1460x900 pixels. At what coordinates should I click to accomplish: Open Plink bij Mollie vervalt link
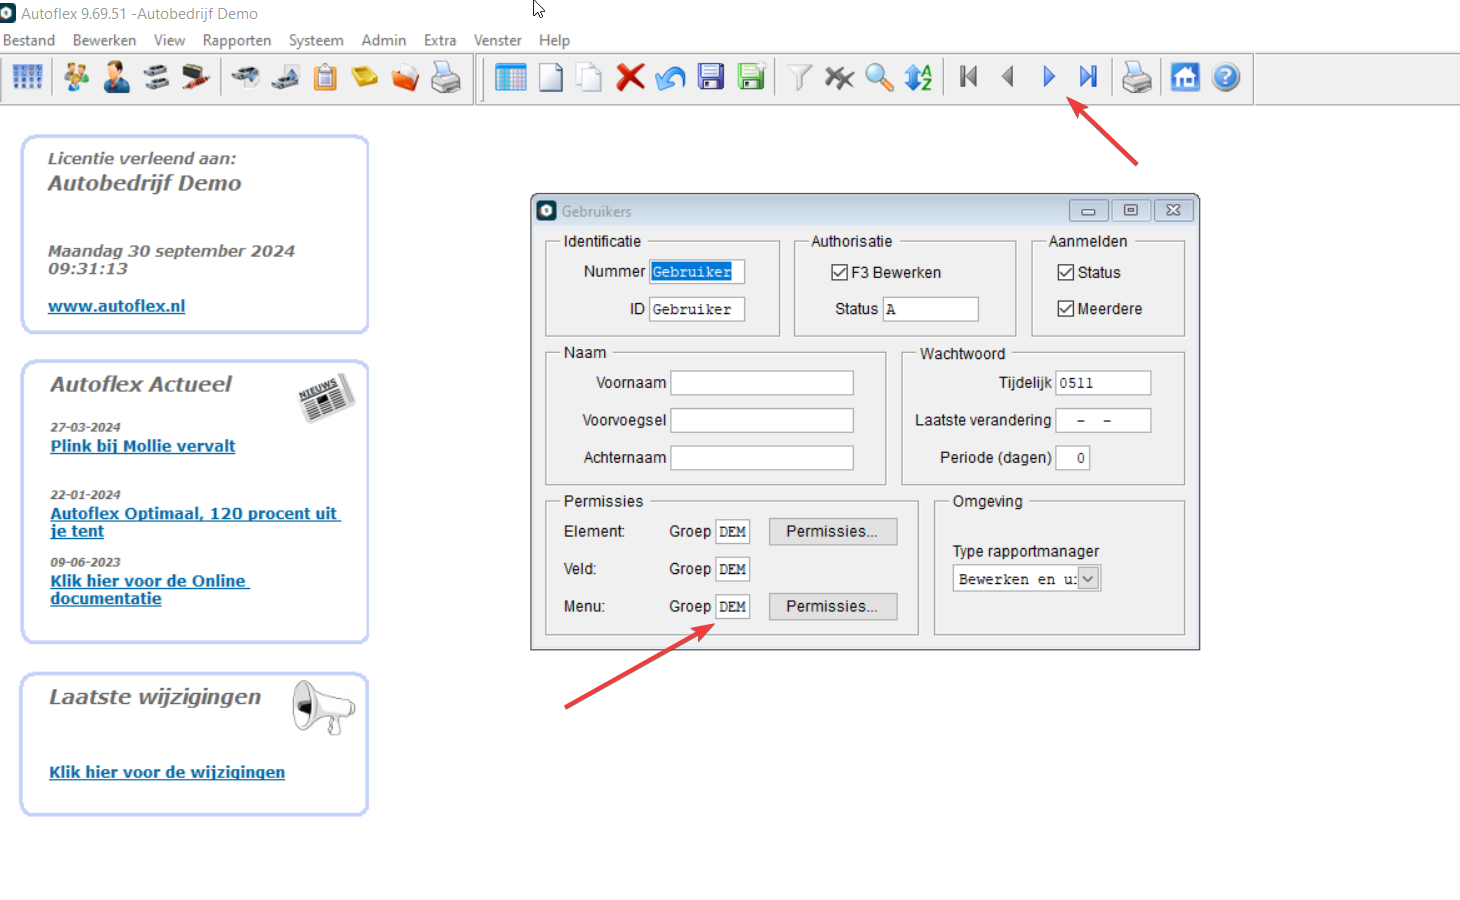[x=143, y=446]
